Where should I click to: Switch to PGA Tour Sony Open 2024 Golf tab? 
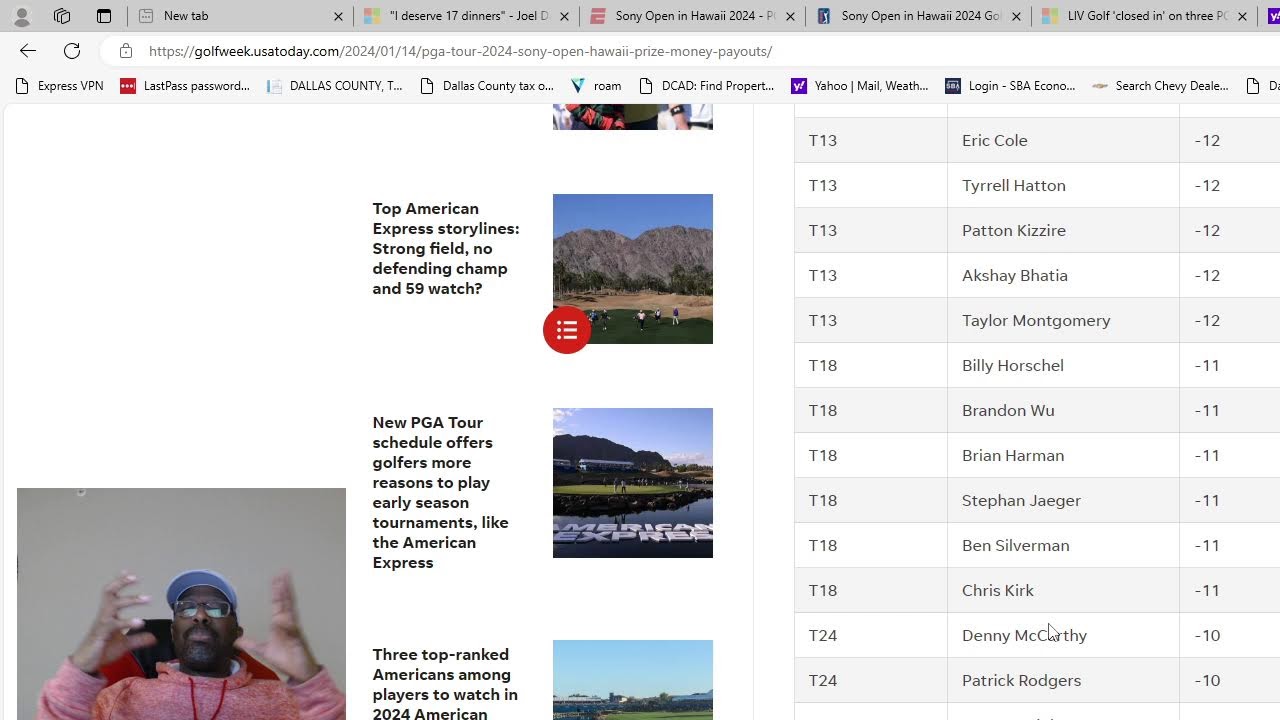tap(918, 16)
